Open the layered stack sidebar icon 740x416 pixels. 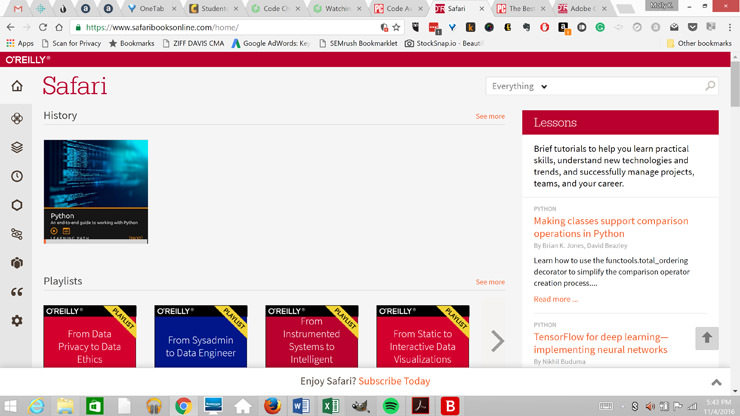[x=17, y=147]
